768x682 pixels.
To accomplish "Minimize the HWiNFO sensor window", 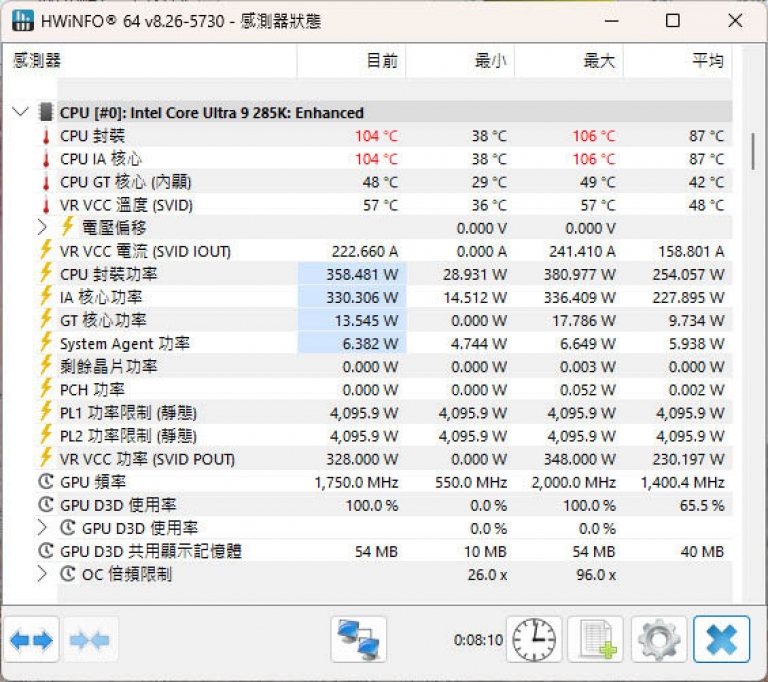I will point(611,21).
